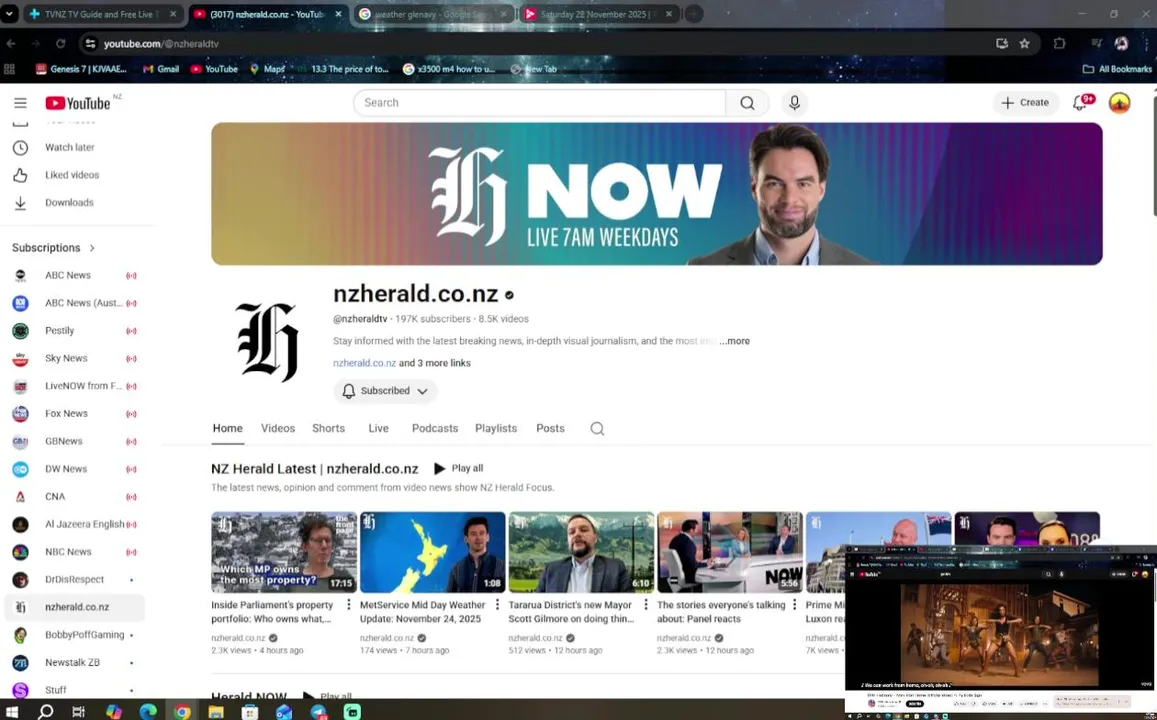
Task: Open options for Tararua District's new Mayor video
Action: (x=646, y=605)
